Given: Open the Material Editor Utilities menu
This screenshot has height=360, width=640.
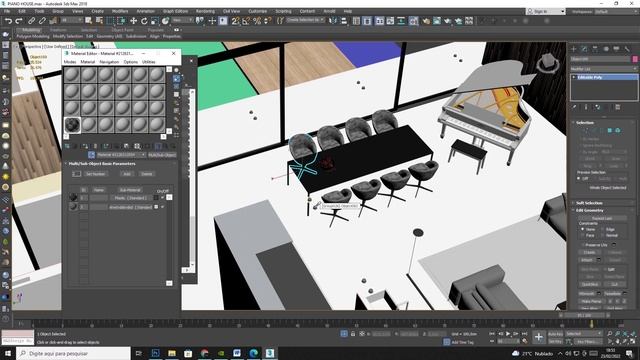Looking at the screenshot, I should (x=149, y=62).
